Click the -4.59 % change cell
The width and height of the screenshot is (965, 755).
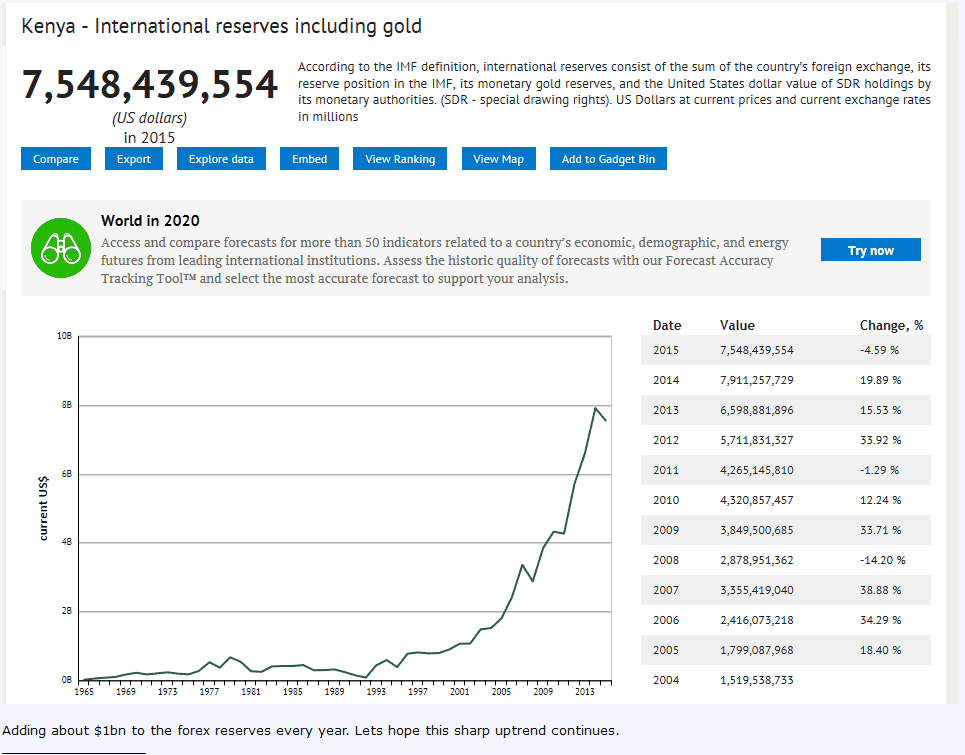click(x=879, y=350)
